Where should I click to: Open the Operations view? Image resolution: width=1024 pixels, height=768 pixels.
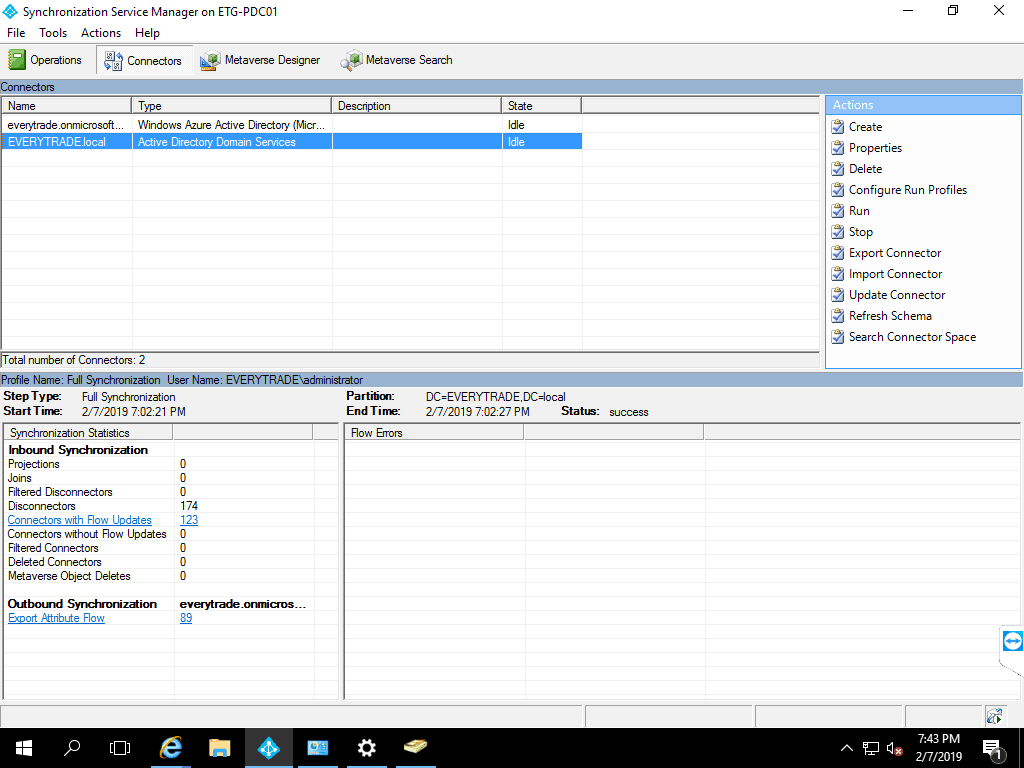(x=44, y=60)
